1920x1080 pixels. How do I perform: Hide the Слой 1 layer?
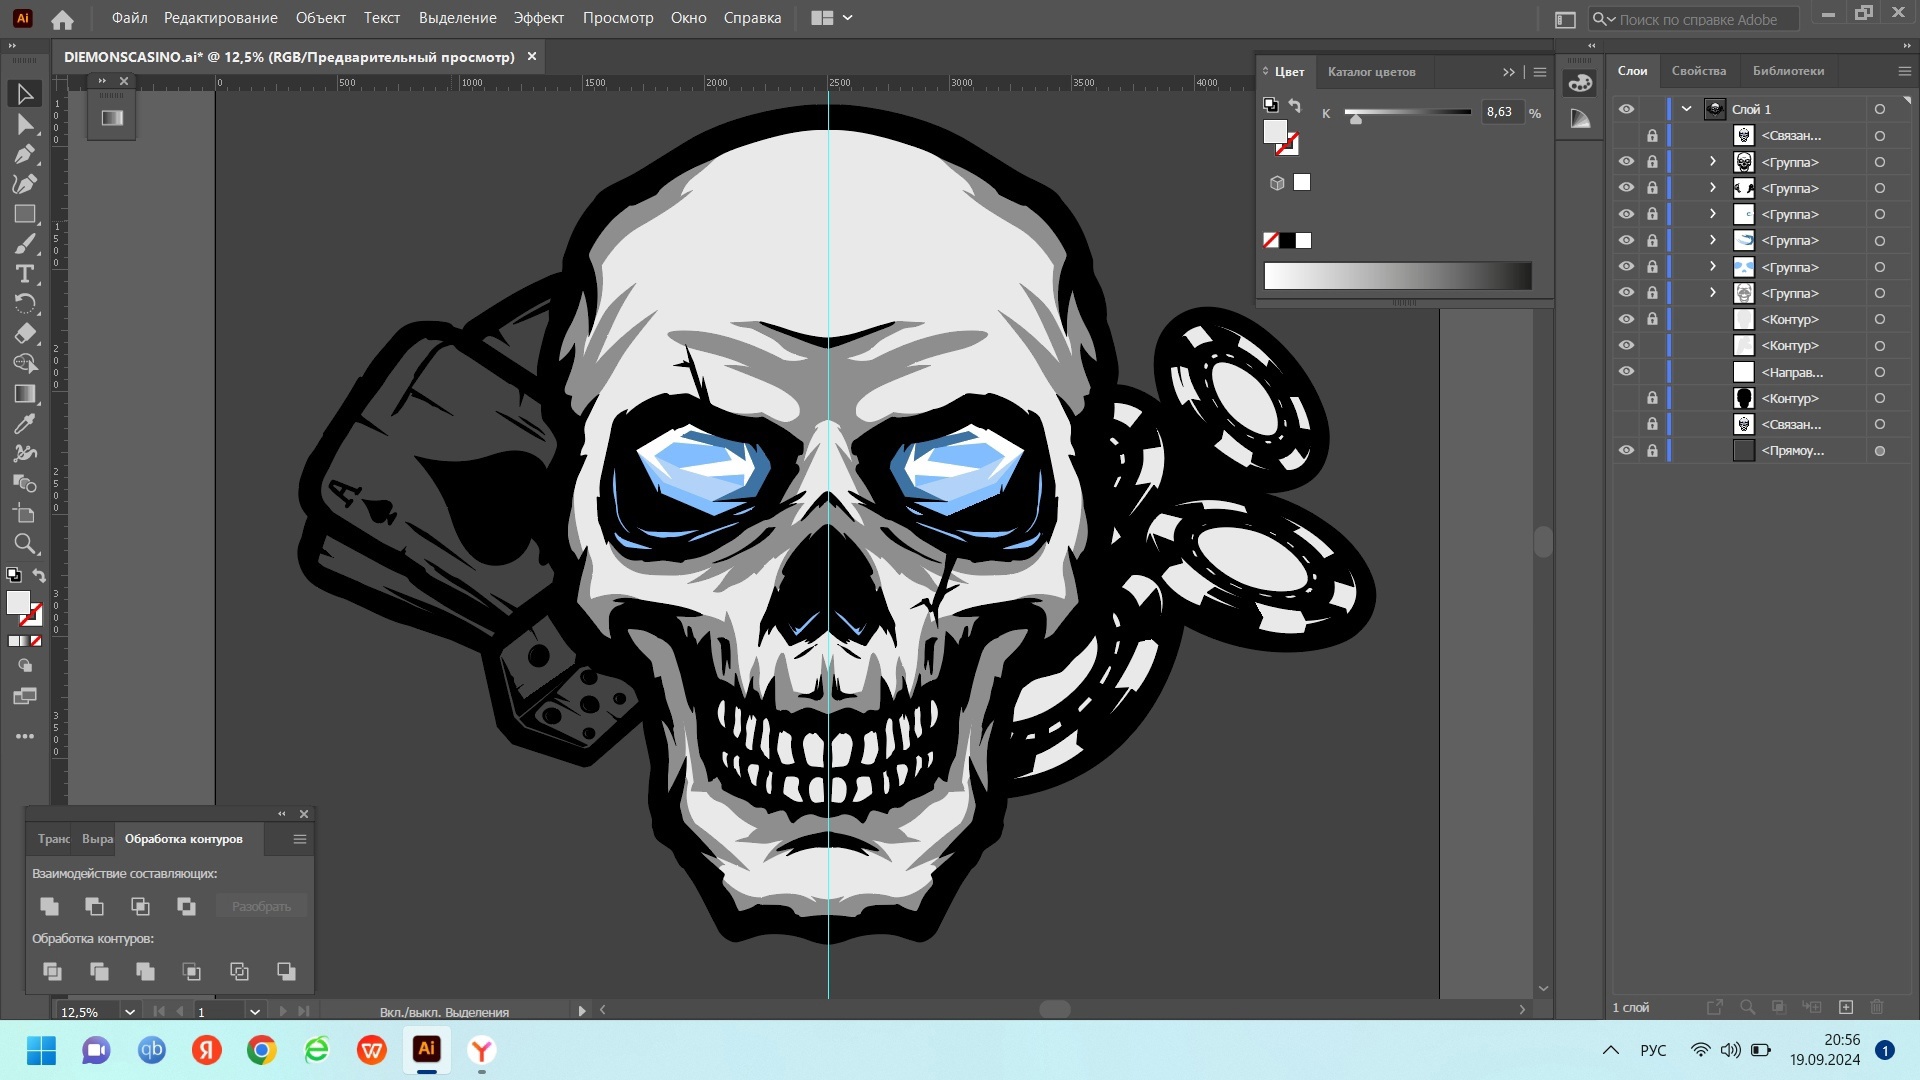click(1626, 109)
